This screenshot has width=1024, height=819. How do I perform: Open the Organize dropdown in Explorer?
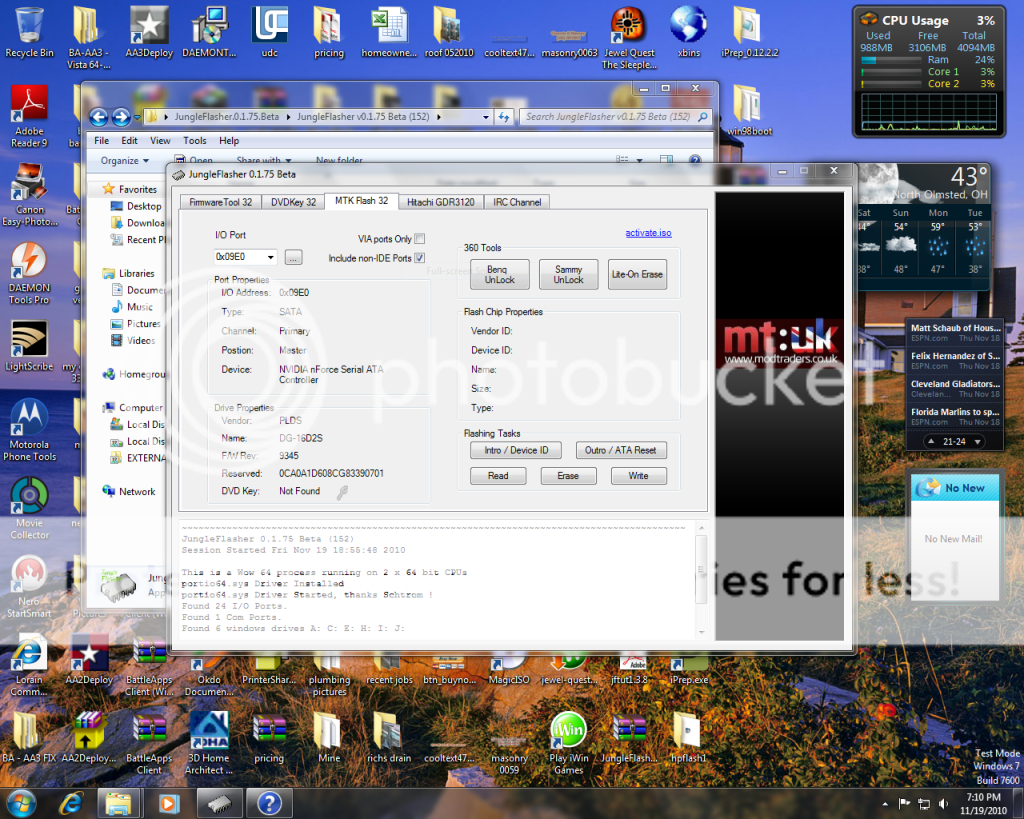point(124,160)
